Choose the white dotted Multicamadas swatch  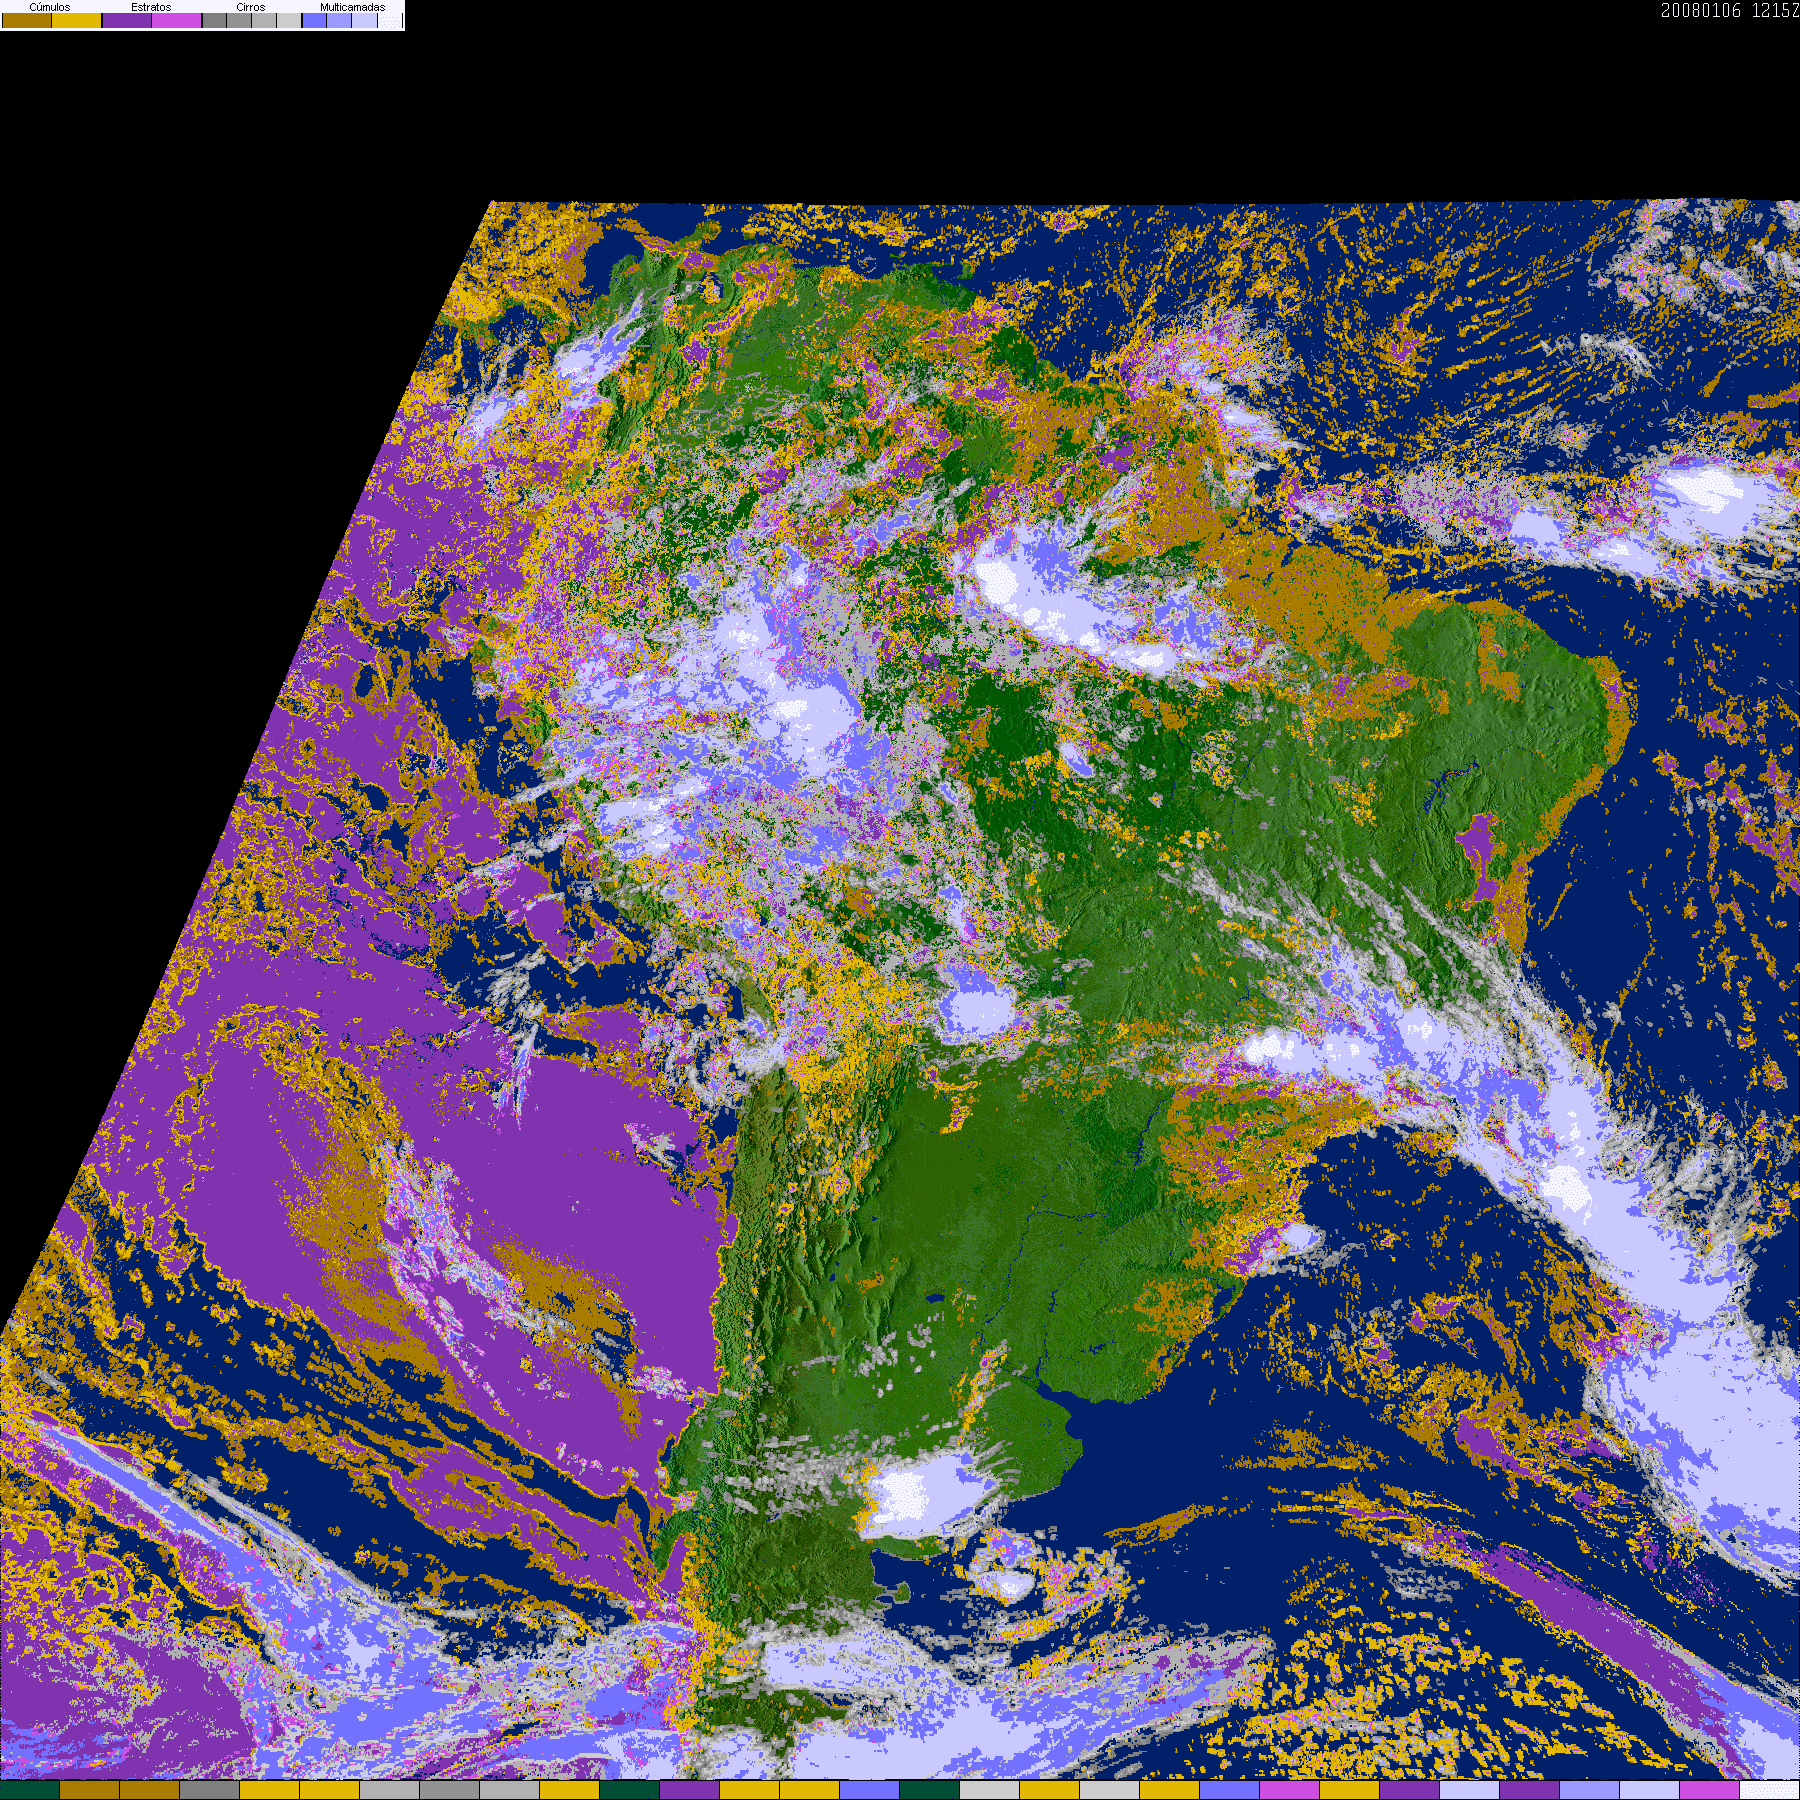point(390,21)
